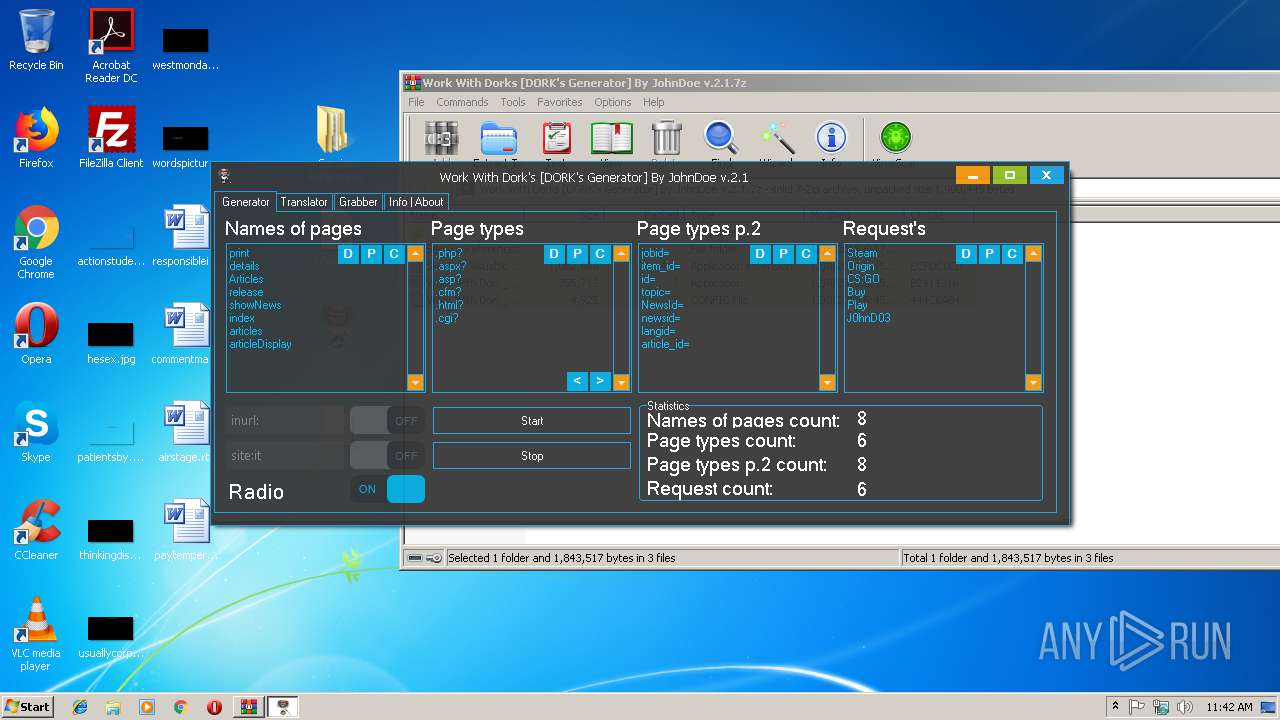The width and height of the screenshot is (1280, 720).
Task: Toggle the Radio ON switch
Action: tap(387, 489)
